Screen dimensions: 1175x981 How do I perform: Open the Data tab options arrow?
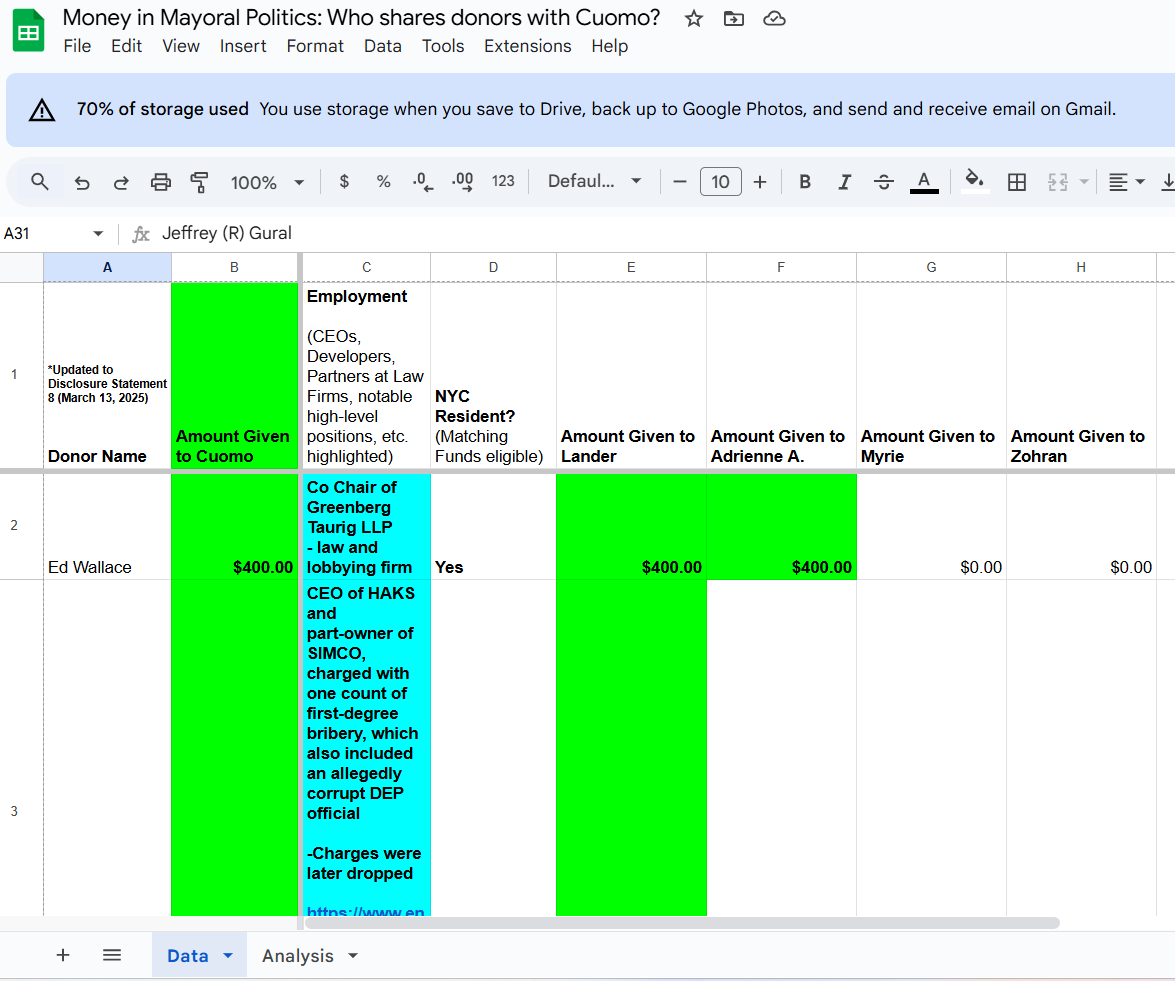point(228,956)
